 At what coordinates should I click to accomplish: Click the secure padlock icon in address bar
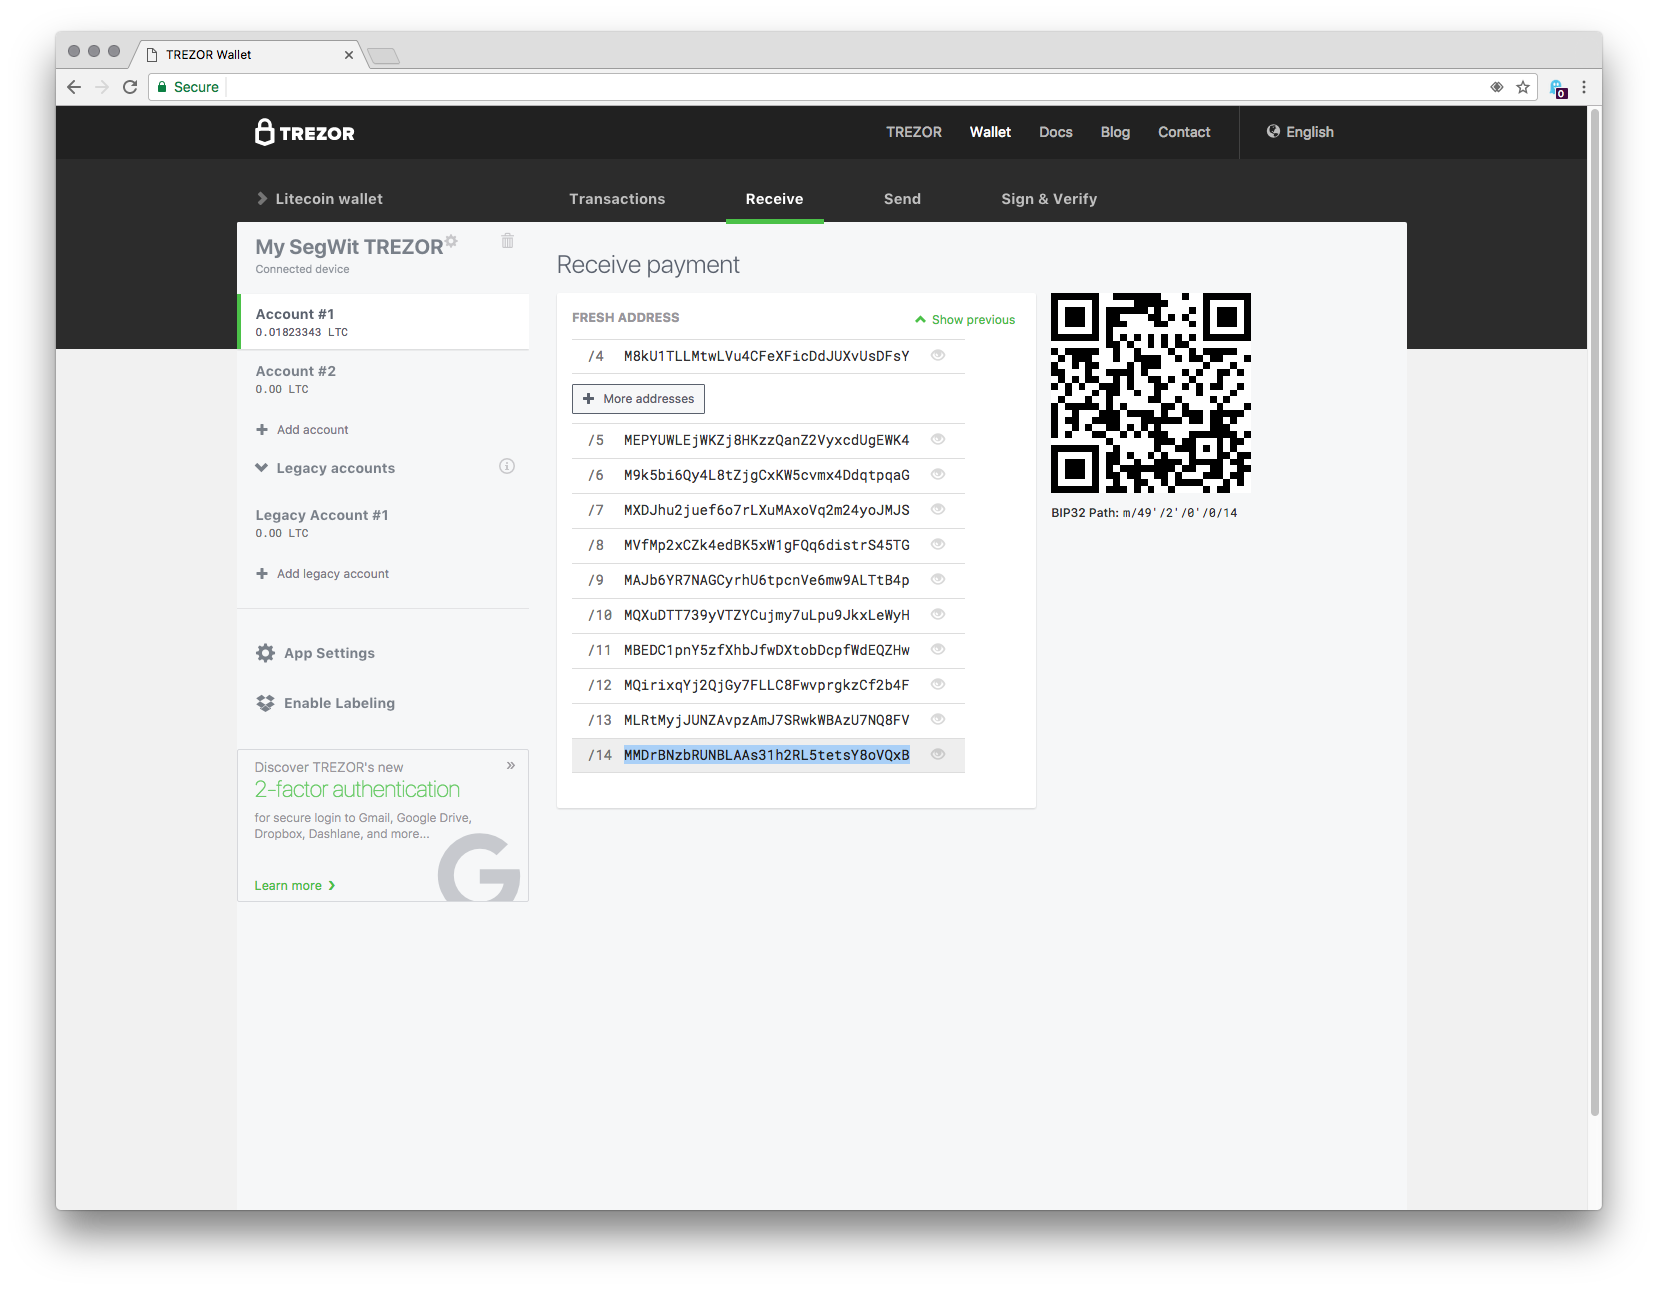click(162, 87)
